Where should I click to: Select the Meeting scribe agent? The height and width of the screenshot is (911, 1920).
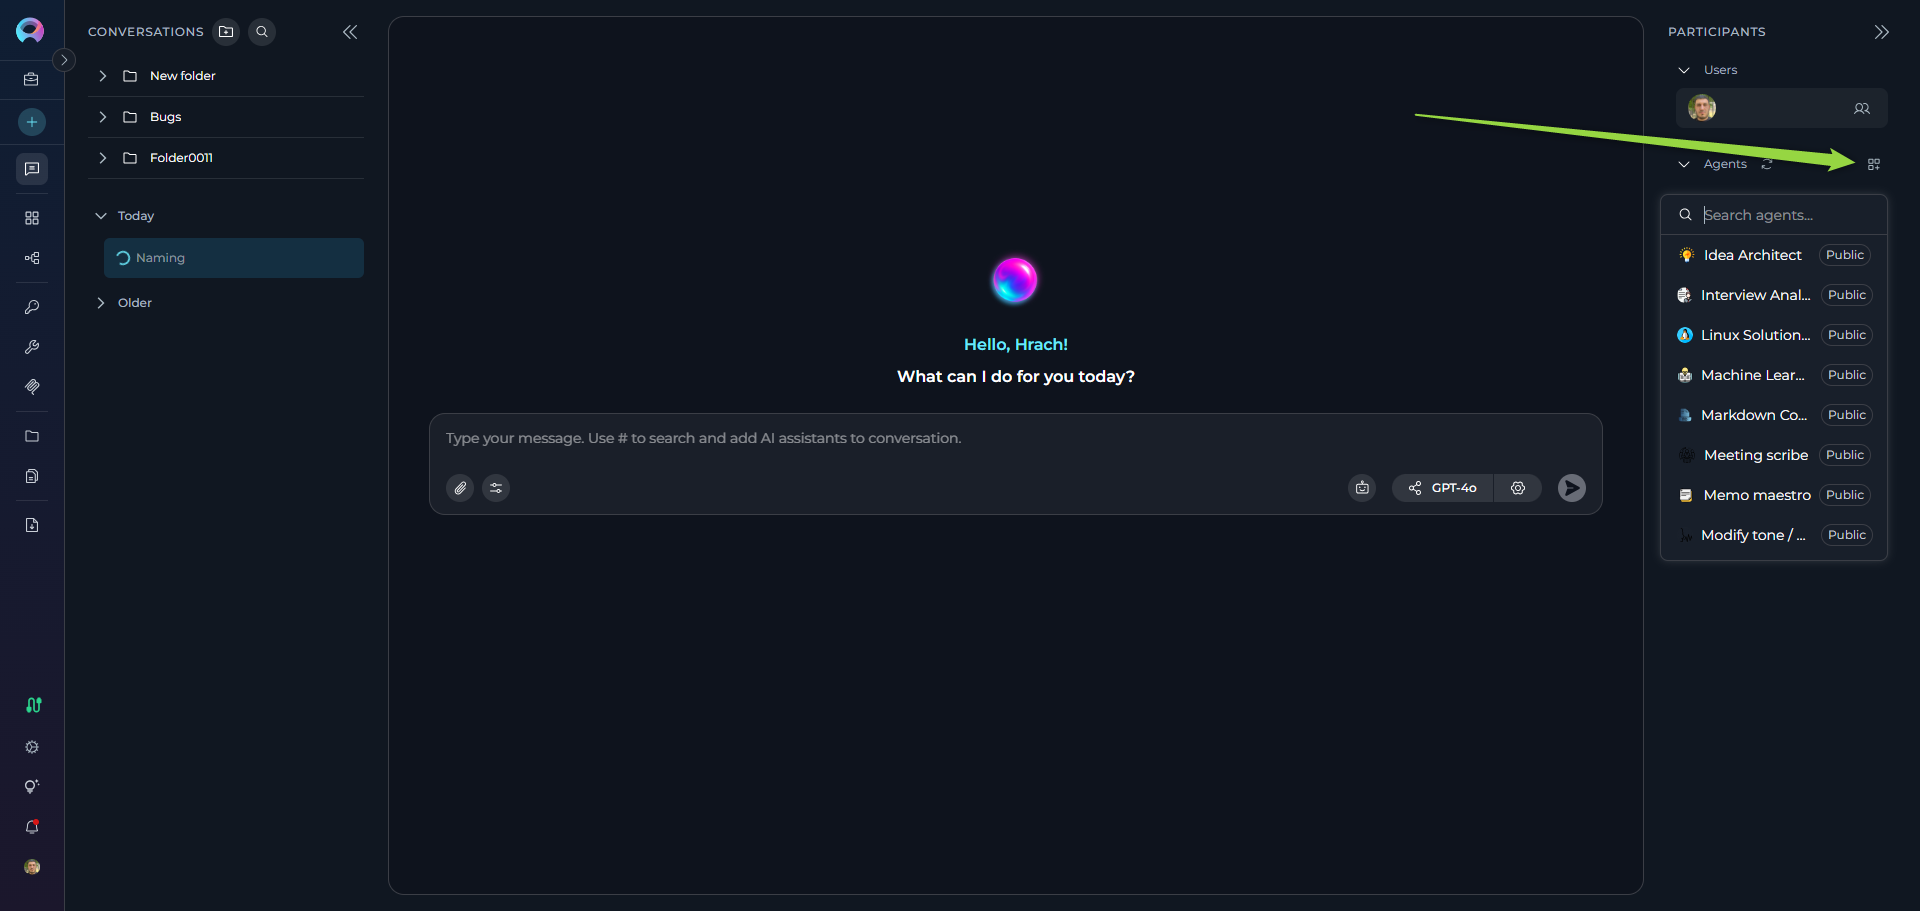point(1755,455)
